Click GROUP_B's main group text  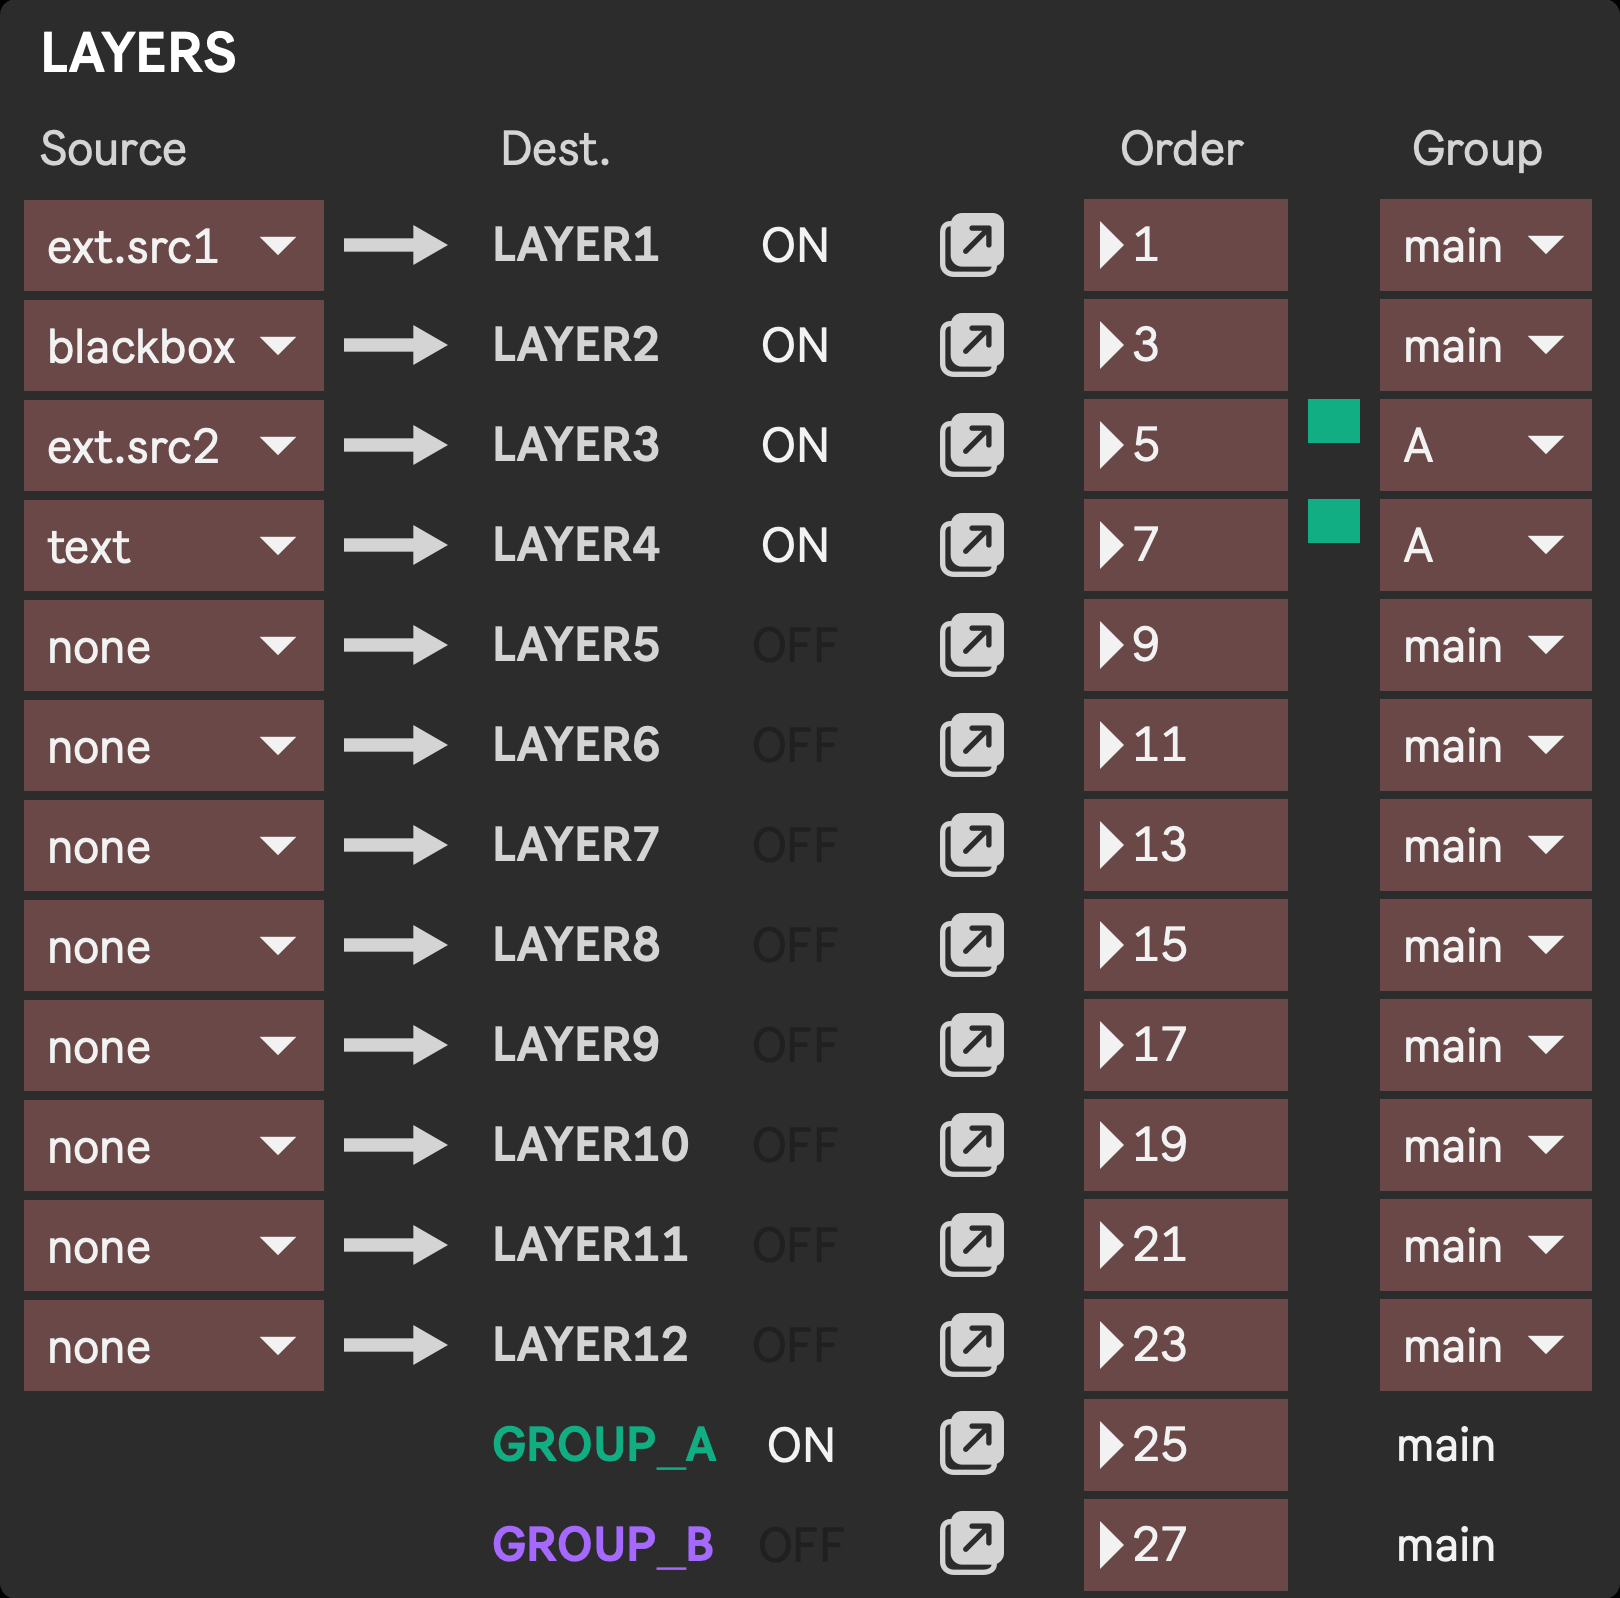tap(1446, 1547)
